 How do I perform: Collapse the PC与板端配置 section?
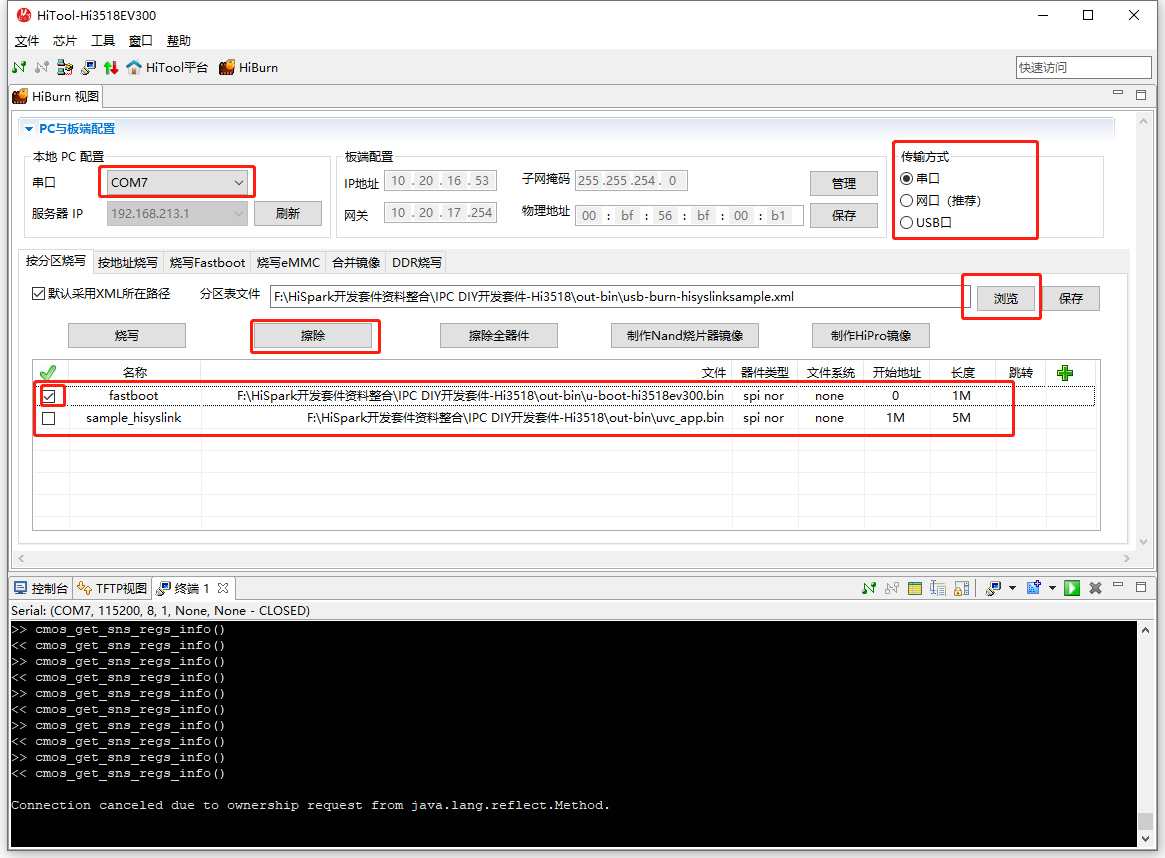[29, 129]
